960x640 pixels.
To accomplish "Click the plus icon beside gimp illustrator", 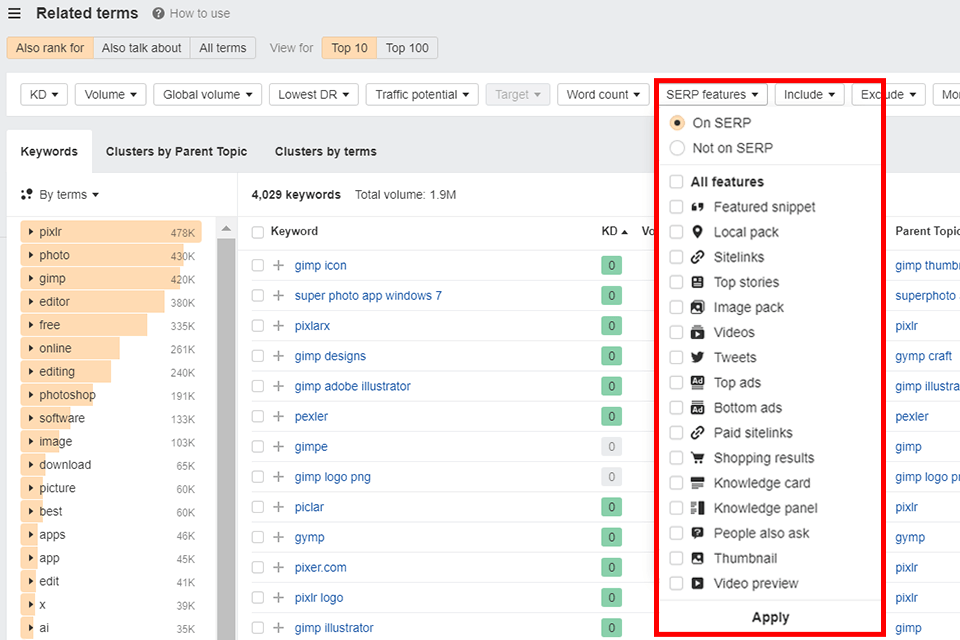I will [x=279, y=628].
